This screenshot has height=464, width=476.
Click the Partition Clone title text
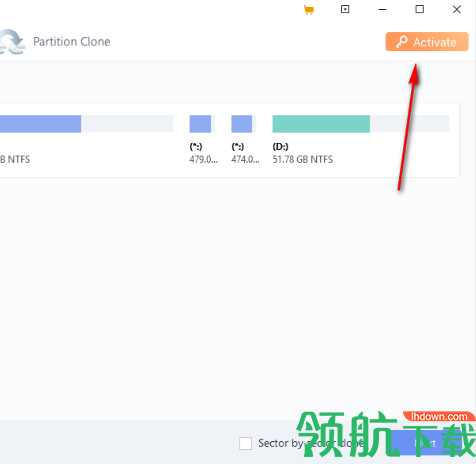[72, 42]
